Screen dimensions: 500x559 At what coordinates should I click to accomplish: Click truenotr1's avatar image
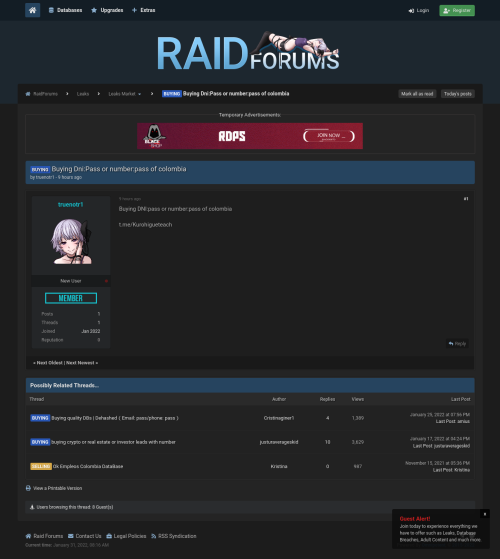(71, 241)
